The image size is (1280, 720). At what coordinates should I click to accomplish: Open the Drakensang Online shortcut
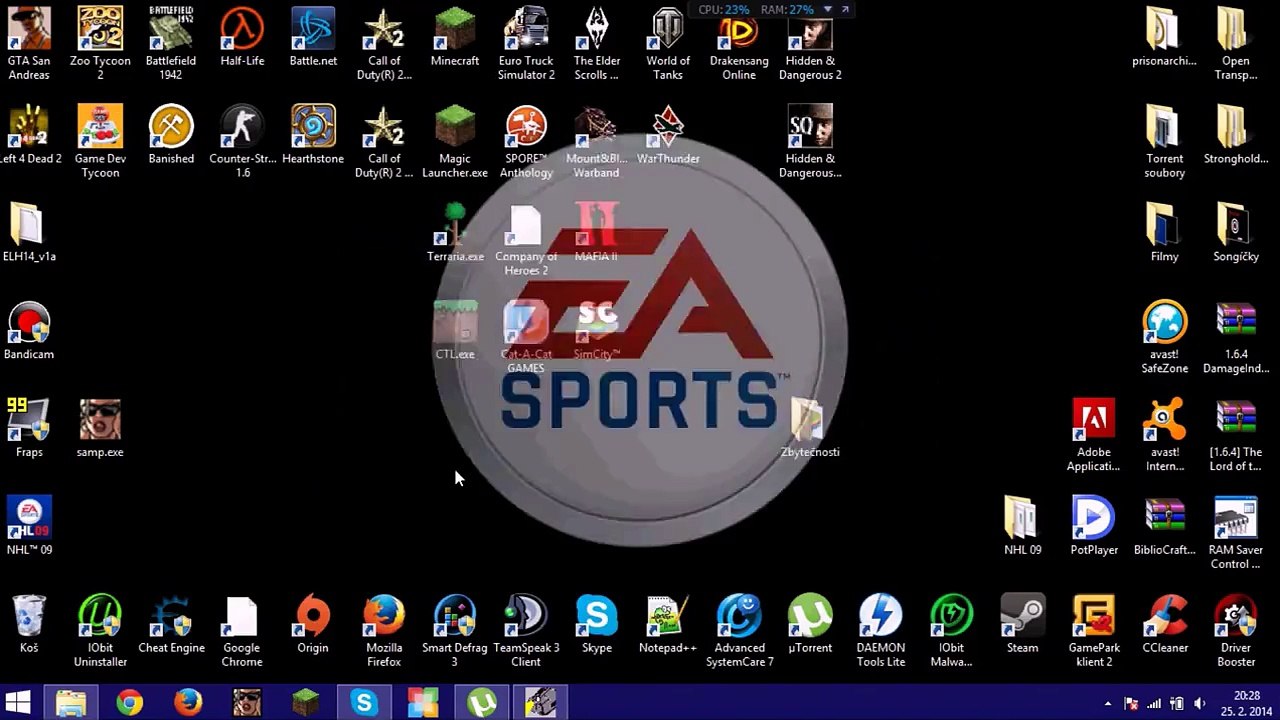[x=739, y=43]
